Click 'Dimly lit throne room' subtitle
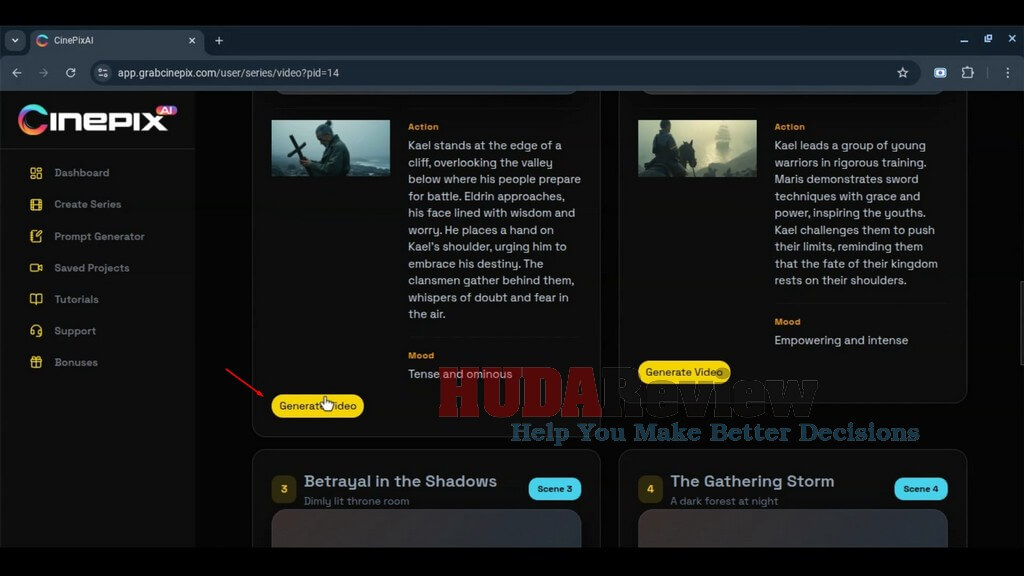 click(x=357, y=502)
